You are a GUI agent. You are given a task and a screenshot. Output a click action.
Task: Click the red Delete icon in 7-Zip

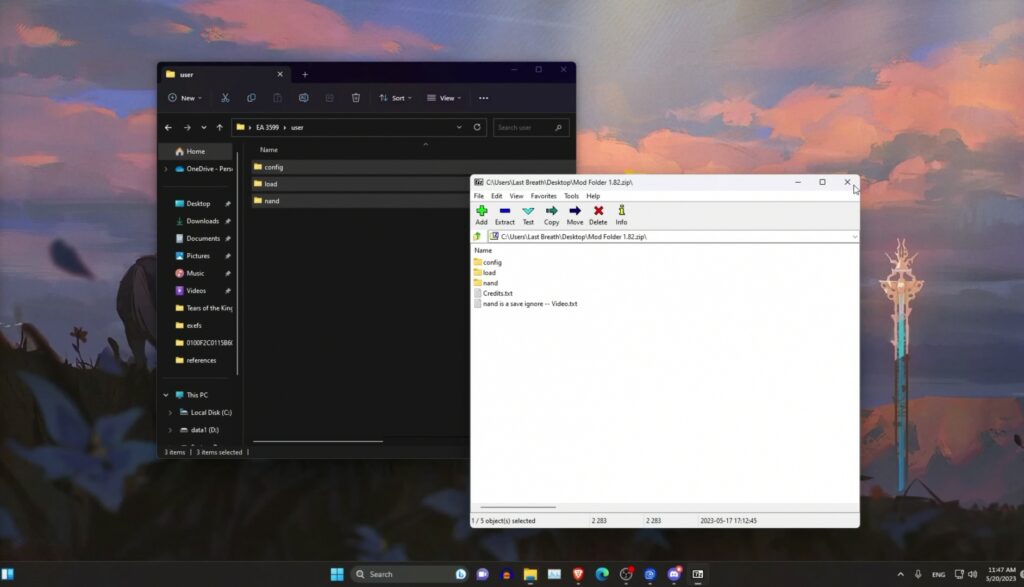pos(598,214)
